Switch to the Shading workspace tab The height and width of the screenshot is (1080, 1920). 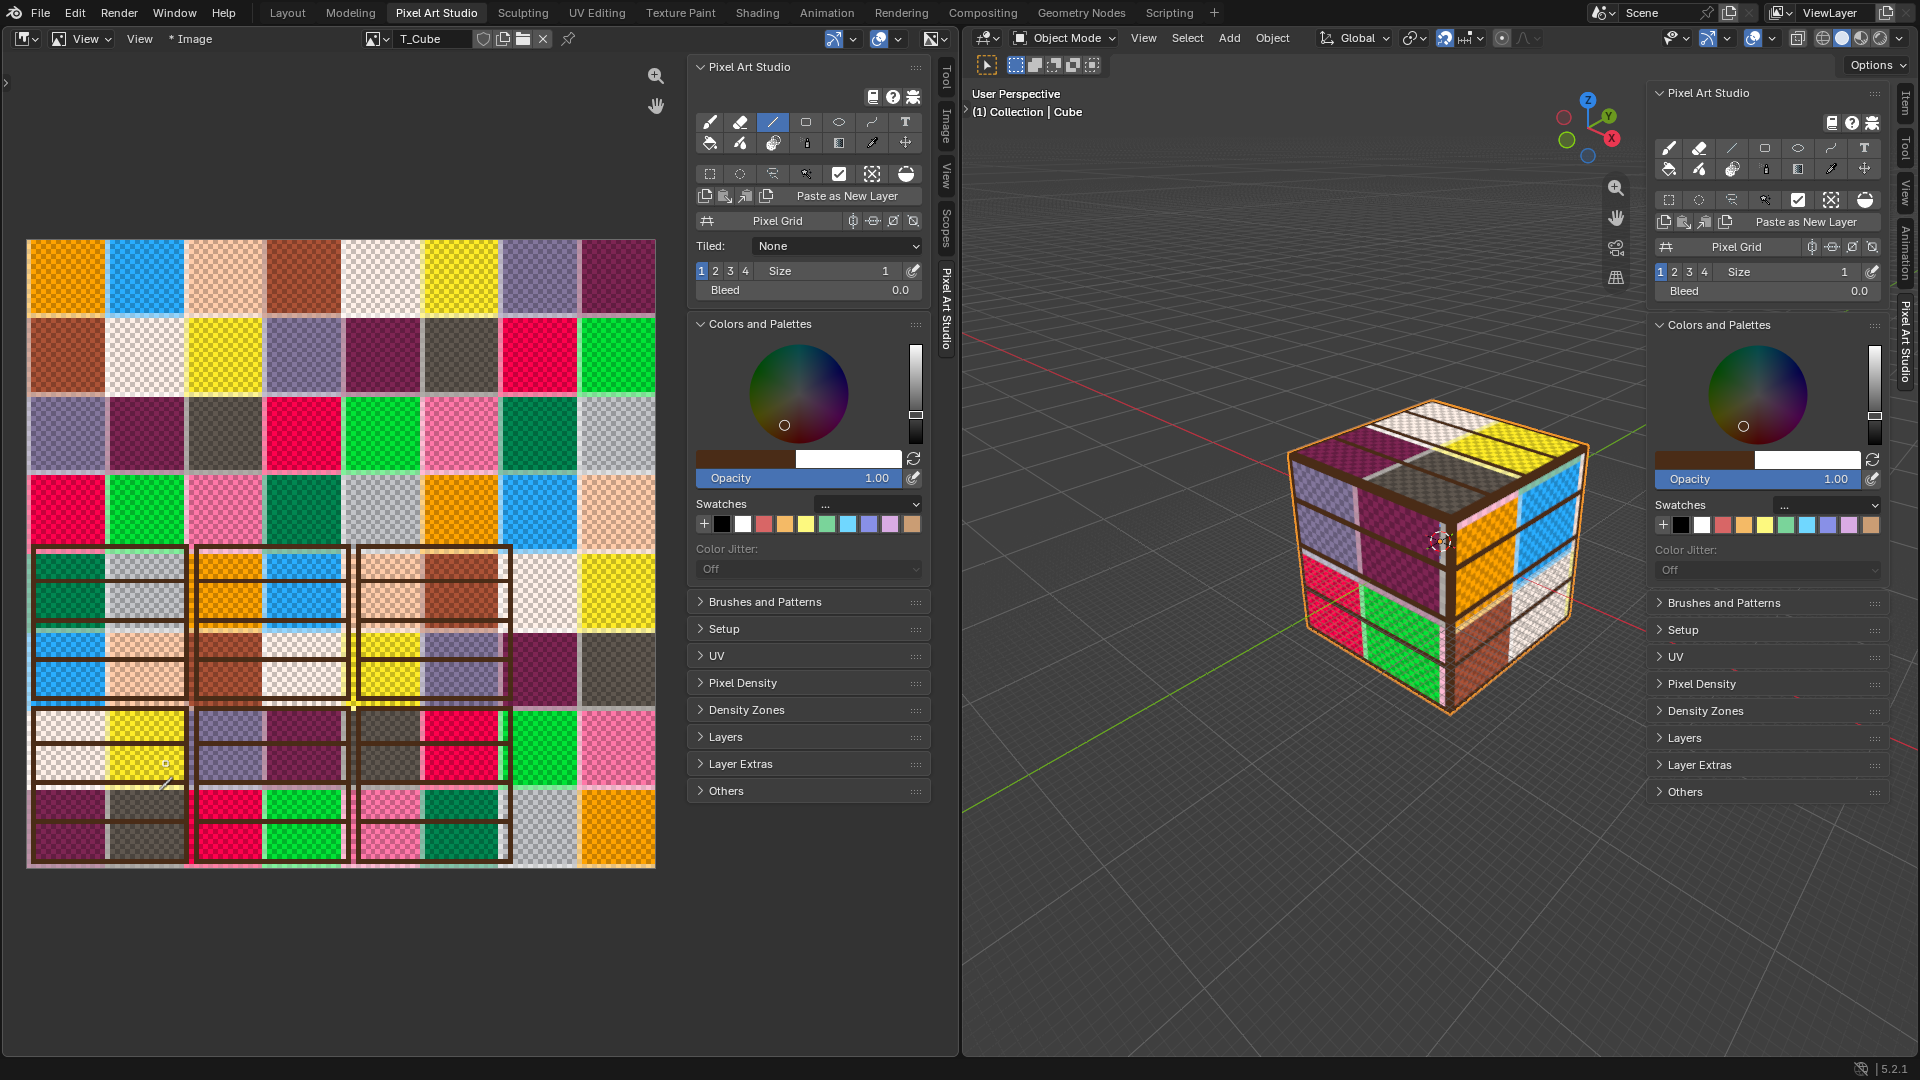pyautogui.click(x=758, y=13)
